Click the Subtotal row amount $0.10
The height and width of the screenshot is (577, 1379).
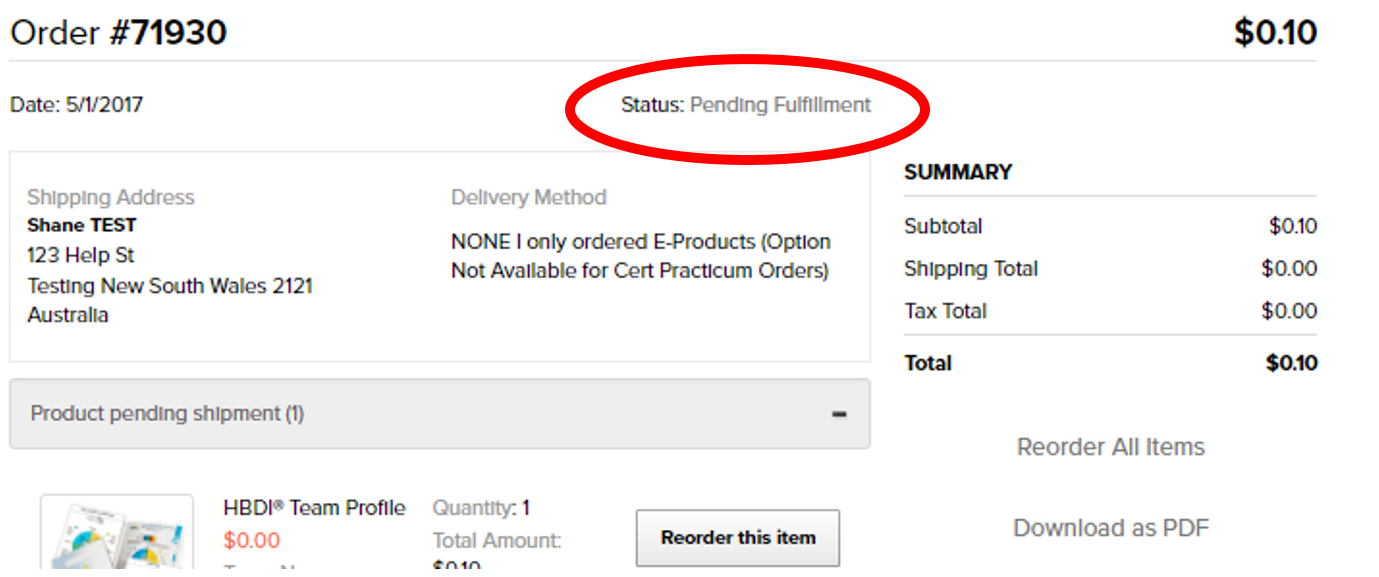pyautogui.click(x=1292, y=226)
